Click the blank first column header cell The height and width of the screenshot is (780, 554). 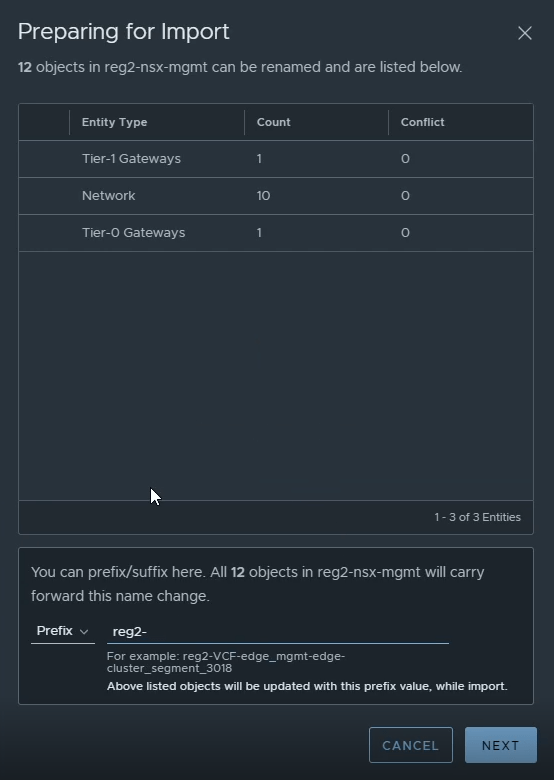[x=44, y=122]
